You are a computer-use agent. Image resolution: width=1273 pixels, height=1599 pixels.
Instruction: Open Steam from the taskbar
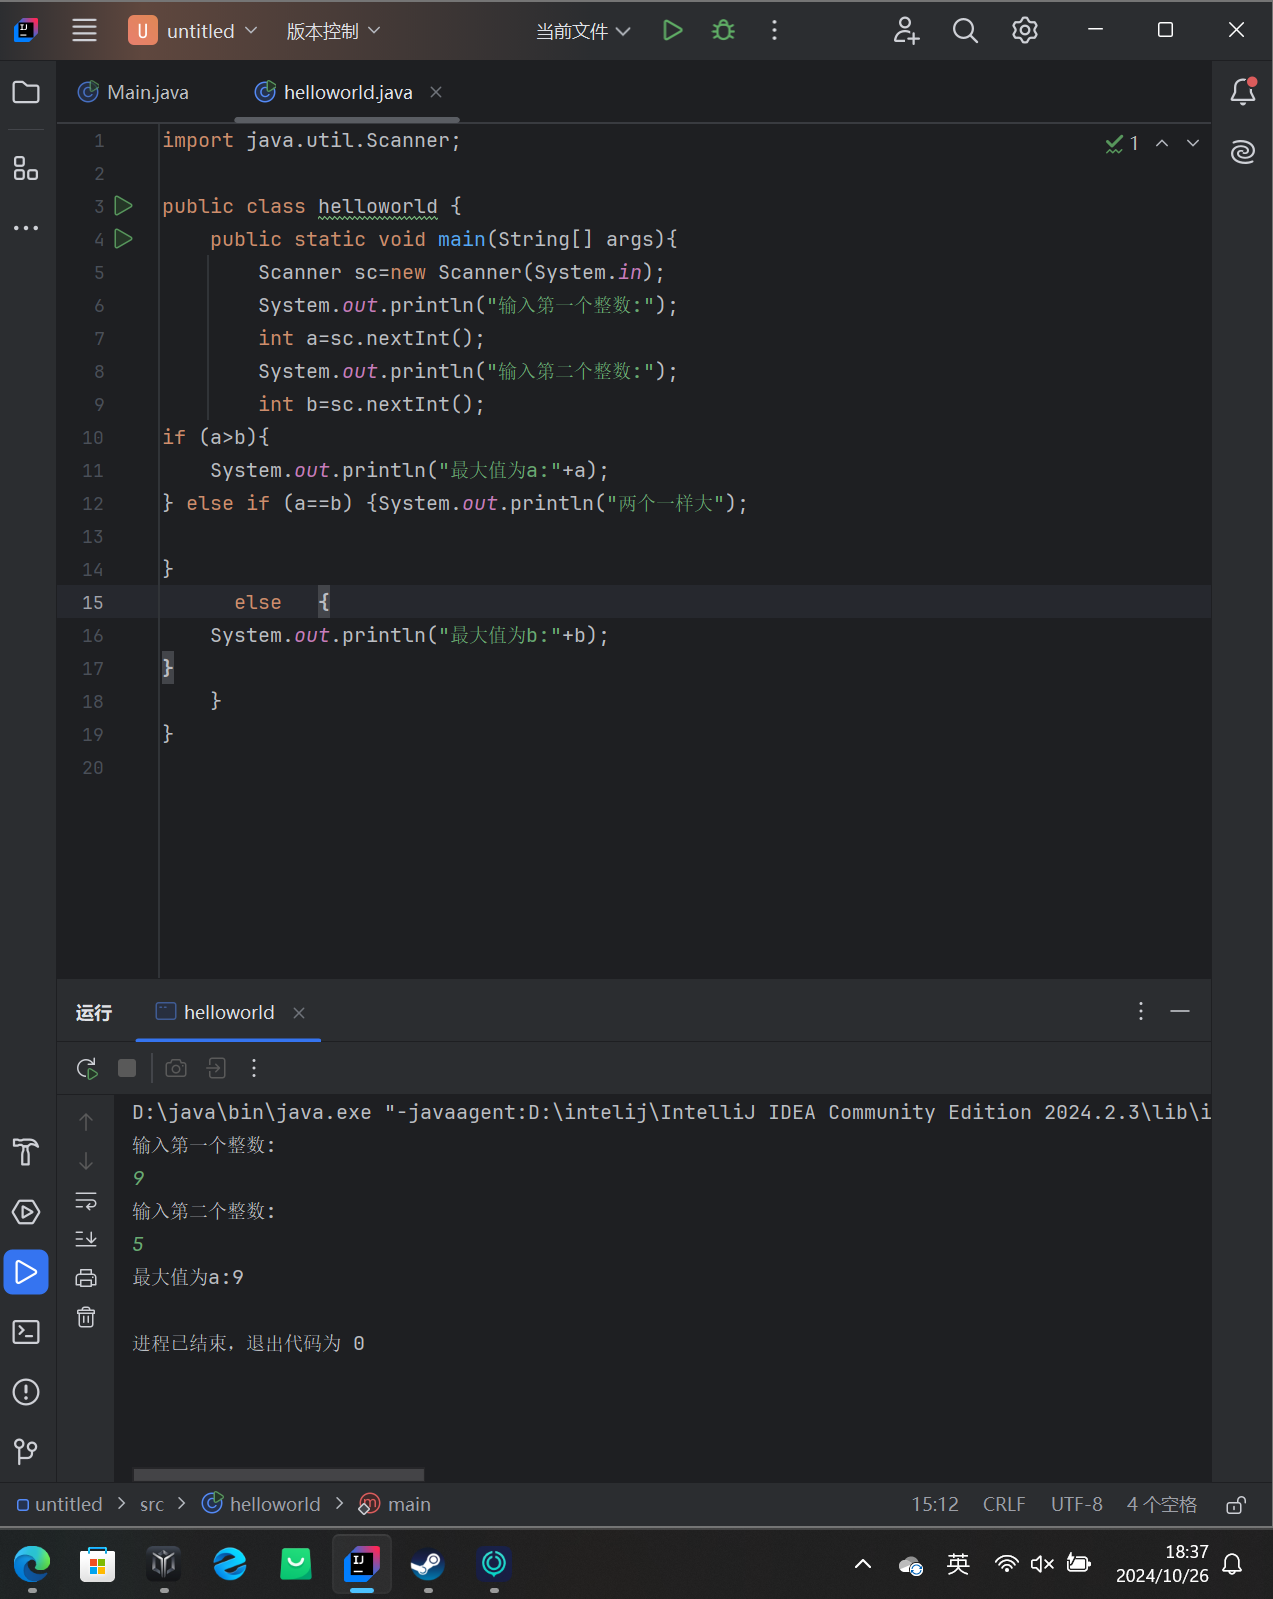[x=428, y=1563]
